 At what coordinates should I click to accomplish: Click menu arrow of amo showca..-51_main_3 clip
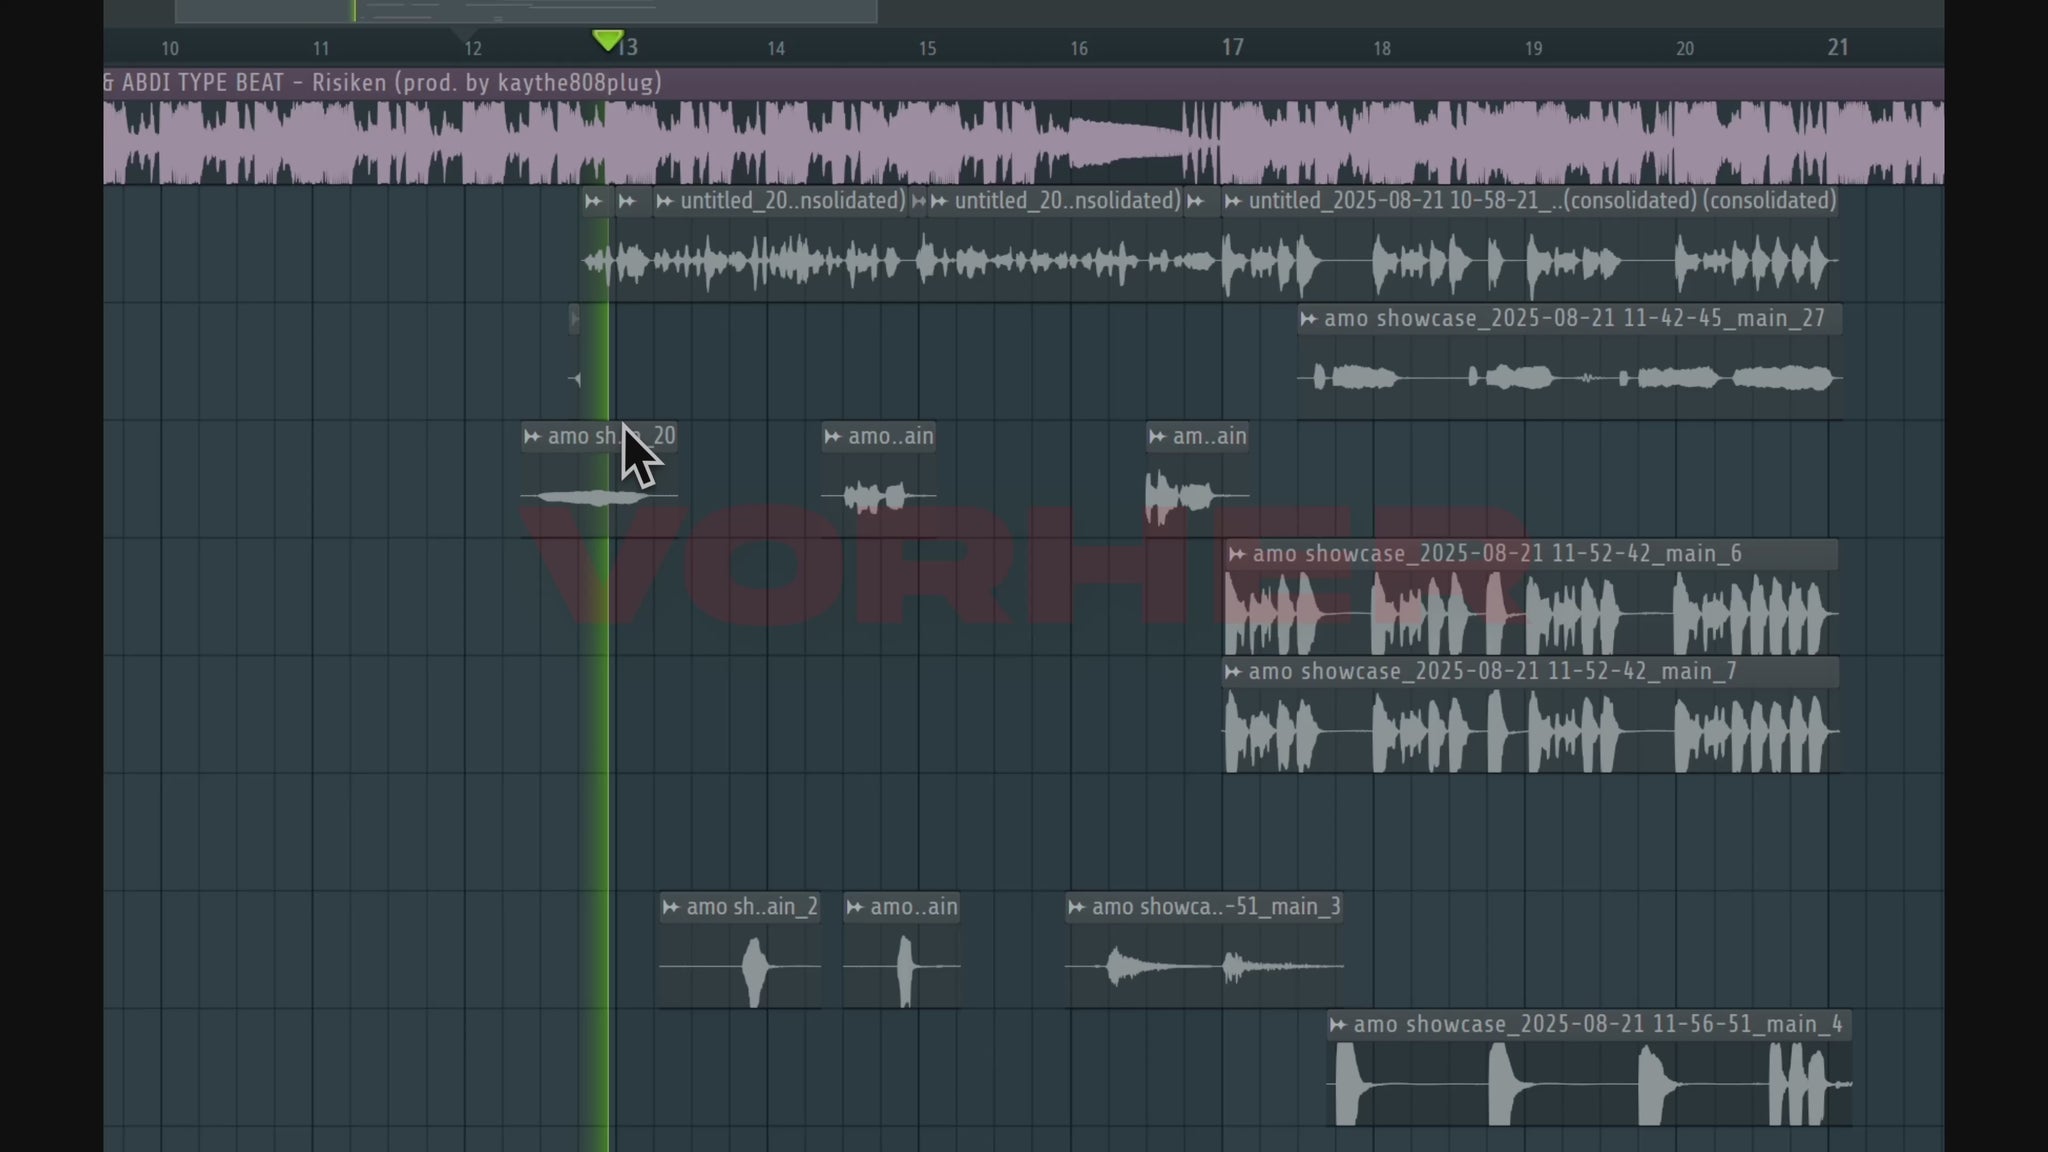click(x=1076, y=907)
